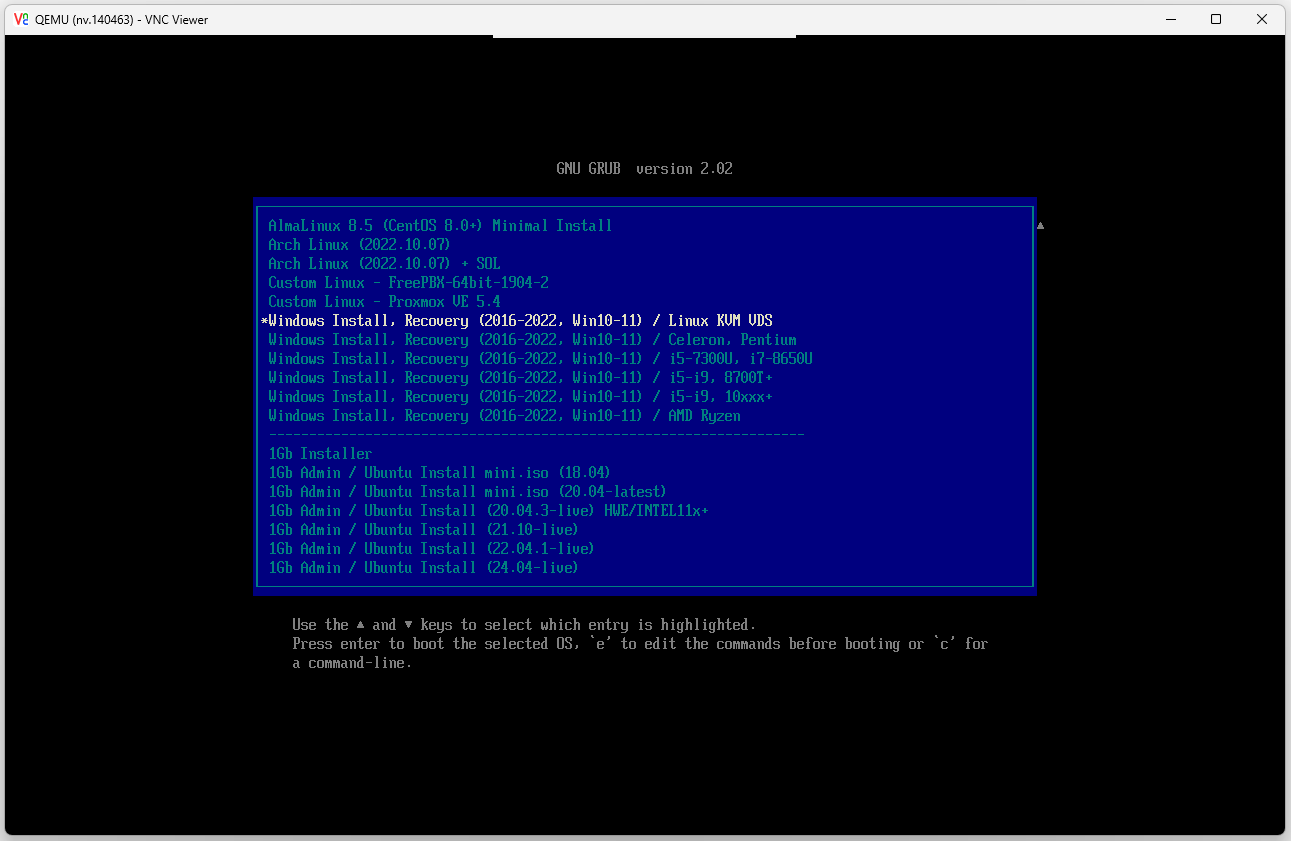Image resolution: width=1291 pixels, height=841 pixels.
Task: Select Windows Install i5-i9, 8700T+ entry
Action: pyautogui.click(x=520, y=378)
